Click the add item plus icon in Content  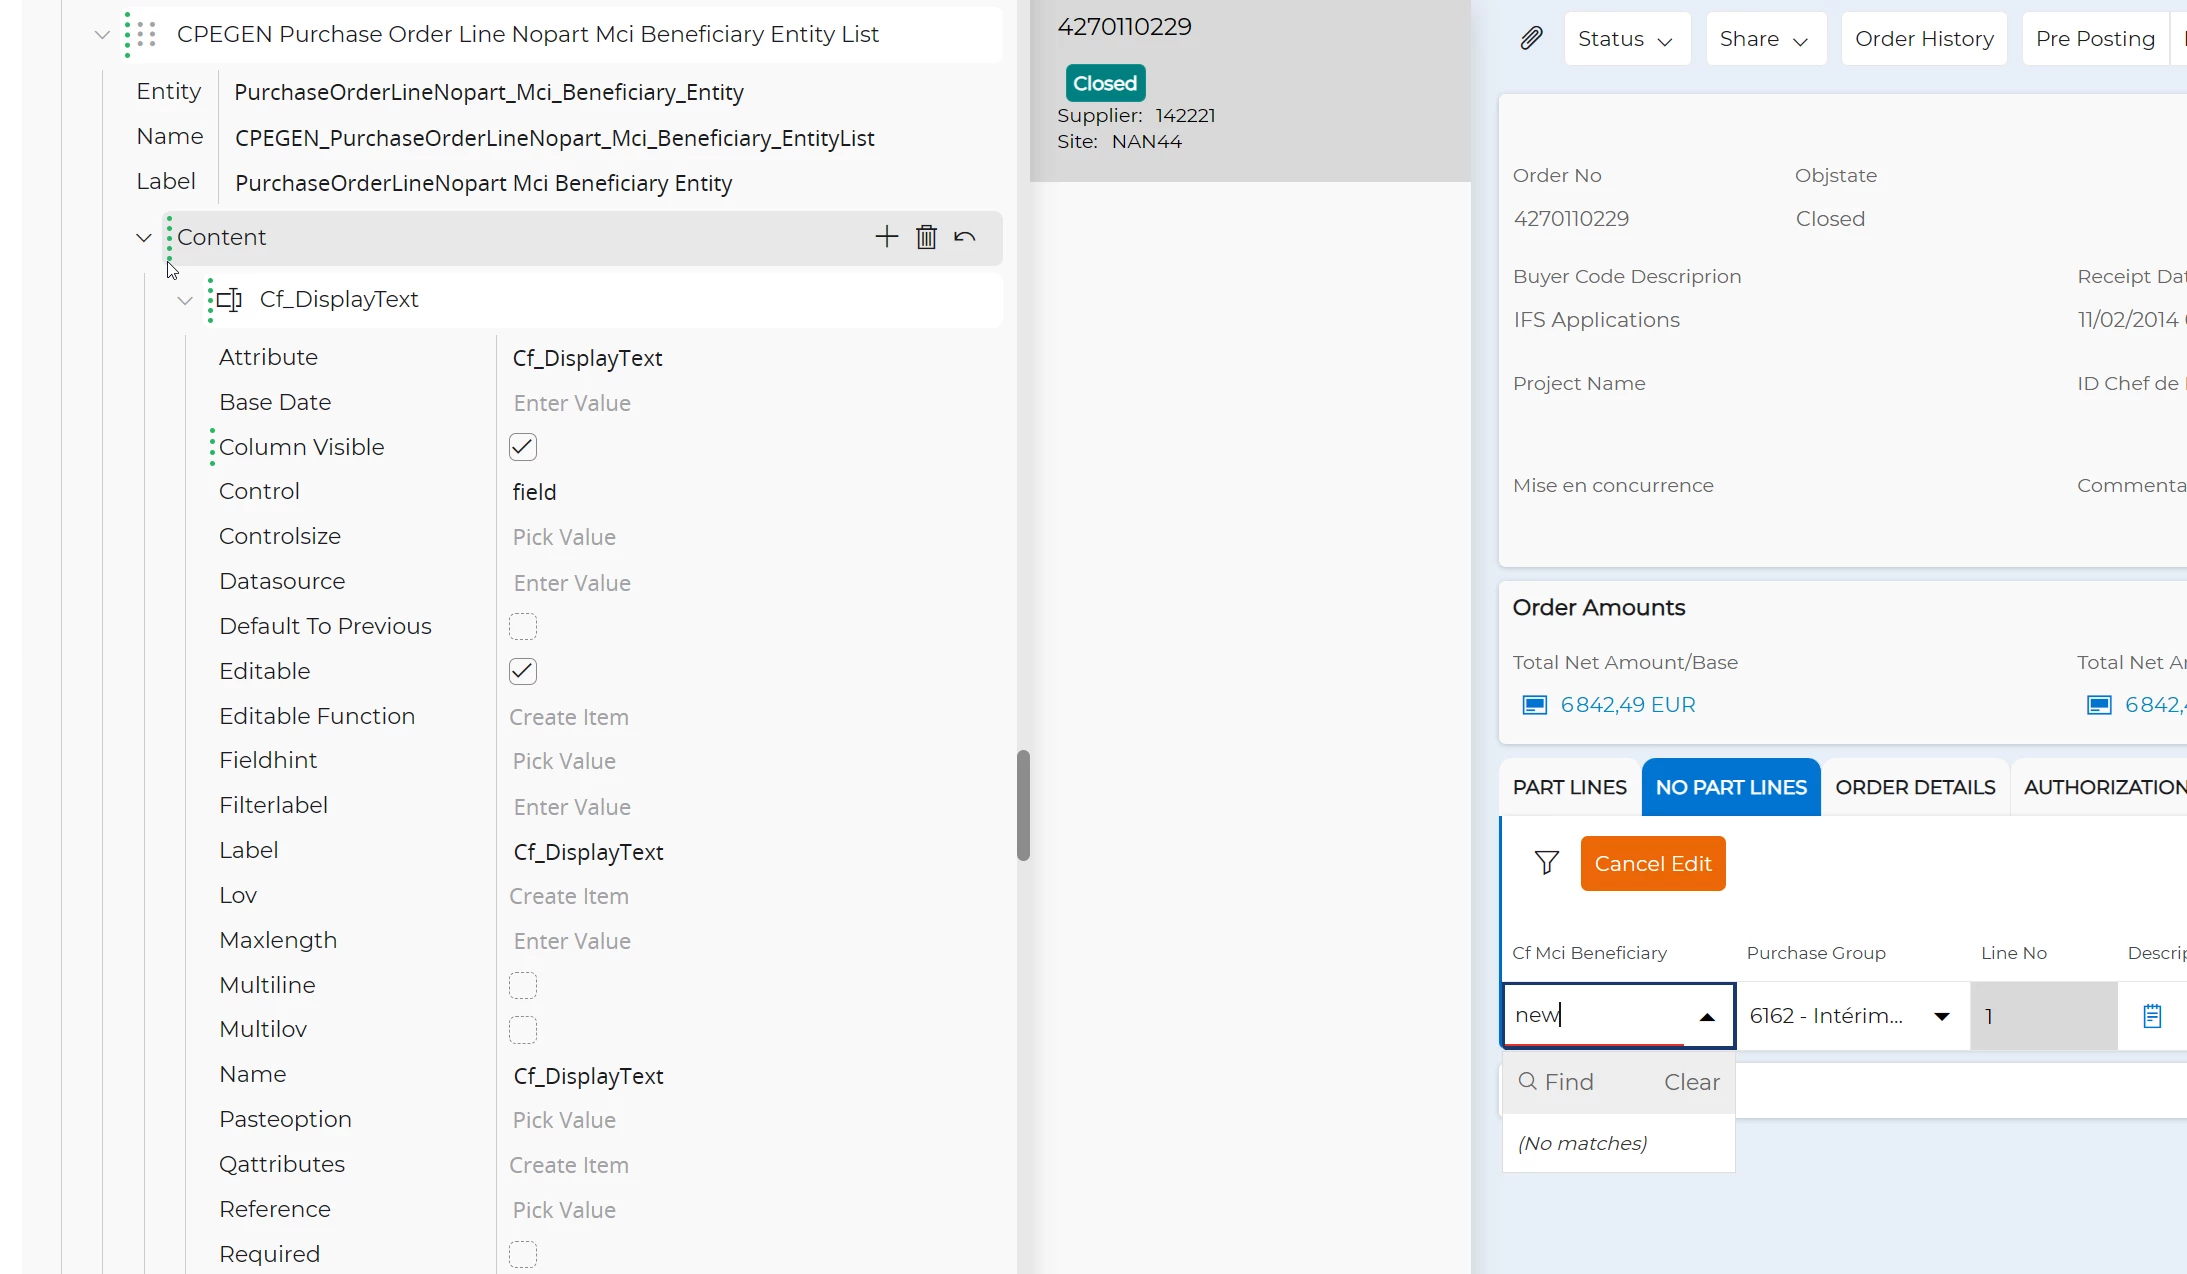tap(886, 237)
